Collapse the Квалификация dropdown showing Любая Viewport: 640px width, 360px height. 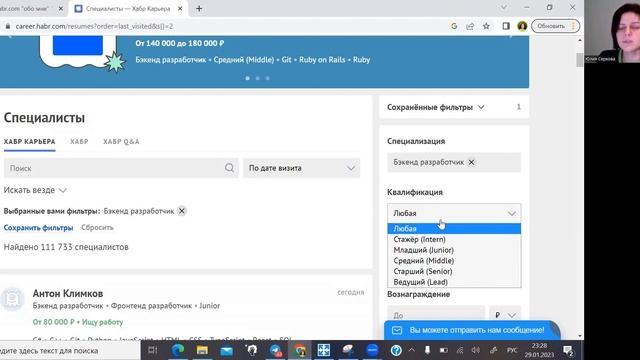454,213
